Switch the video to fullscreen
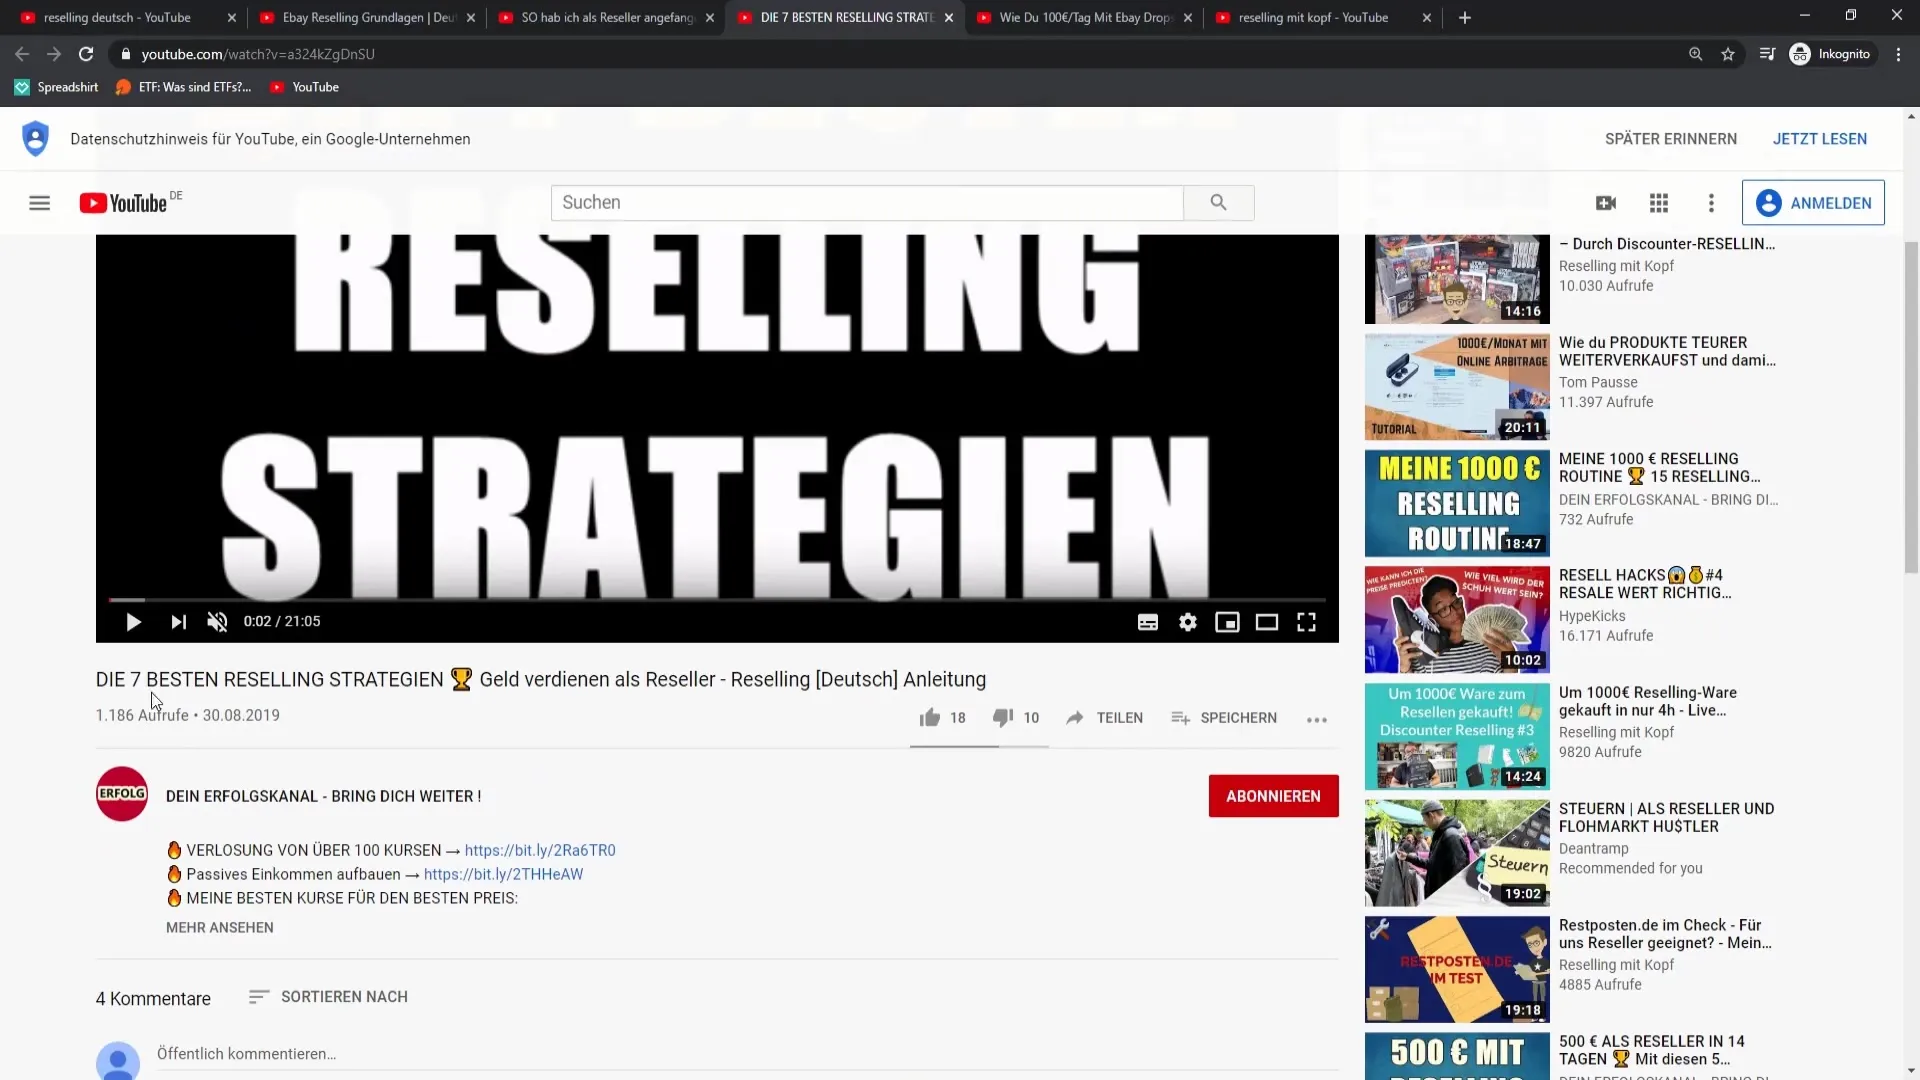This screenshot has width=1920, height=1080. [1306, 622]
